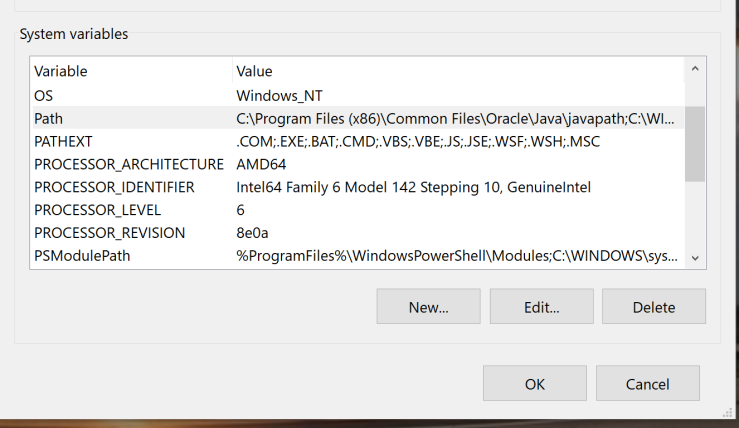Image resolution: width=739 pixels, height=428 pixels.
Task: Select the Path variable row
Action: pos(357,118)
